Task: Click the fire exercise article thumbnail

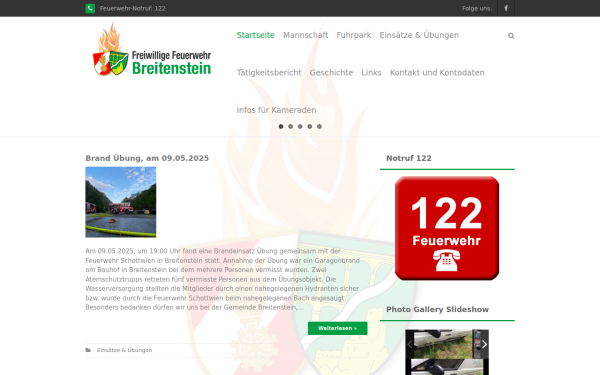Action: point(121,202)
